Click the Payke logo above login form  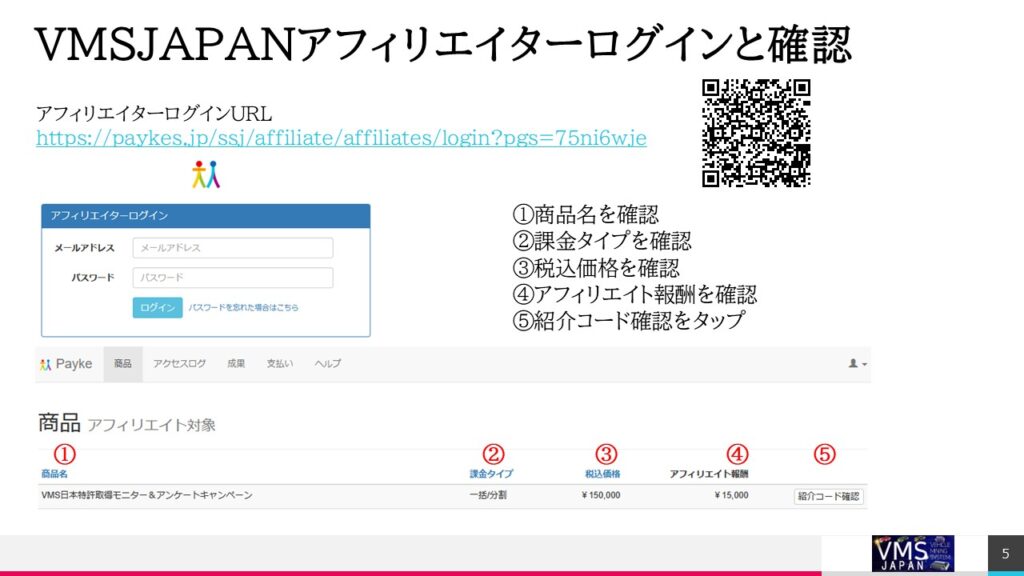click(205, 174)
